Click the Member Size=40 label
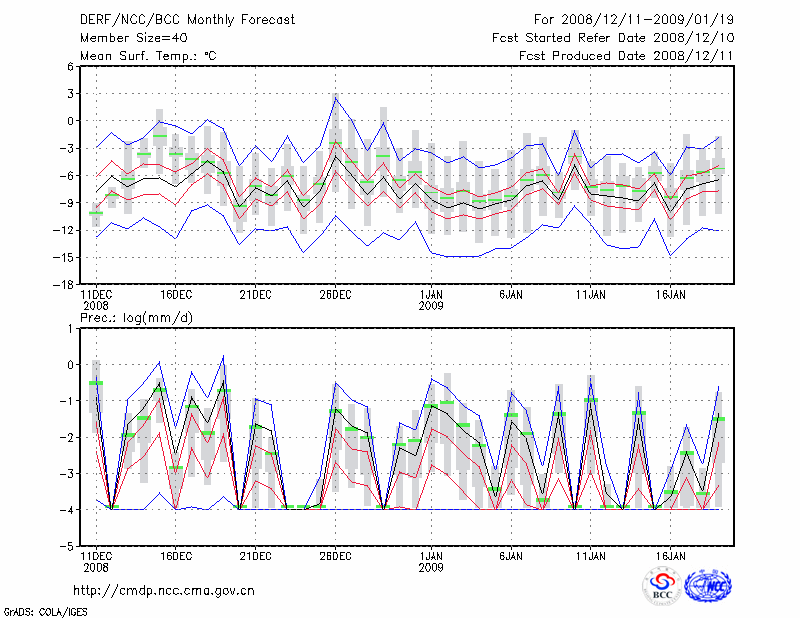 tap(128, 37)
